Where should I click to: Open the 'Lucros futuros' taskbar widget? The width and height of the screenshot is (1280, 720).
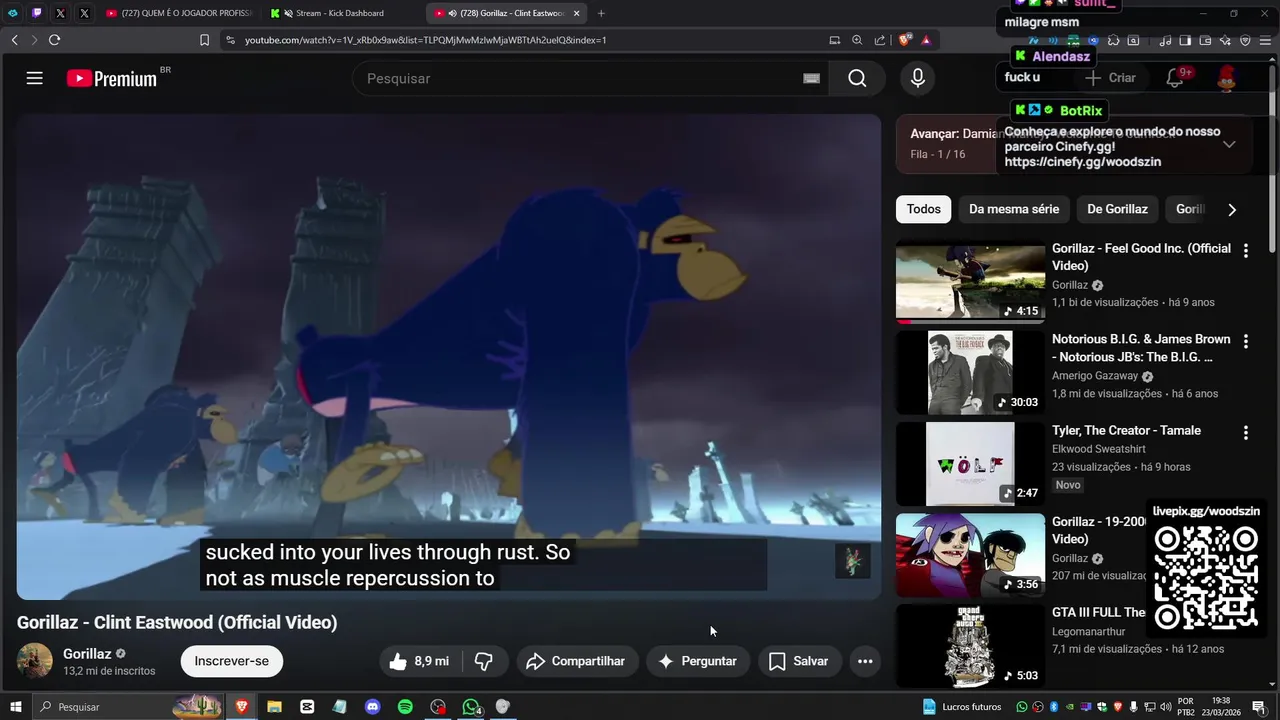[961, 707]
